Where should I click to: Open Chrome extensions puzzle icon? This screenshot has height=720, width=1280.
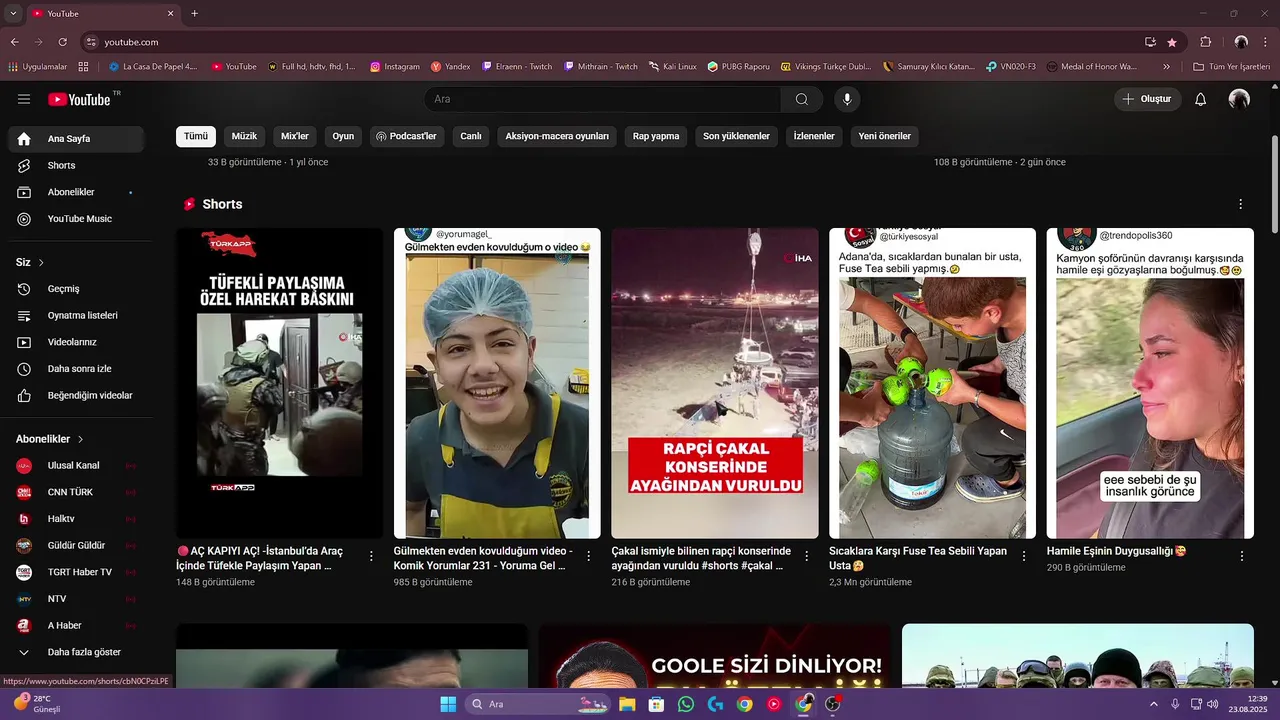[1205, 42]
